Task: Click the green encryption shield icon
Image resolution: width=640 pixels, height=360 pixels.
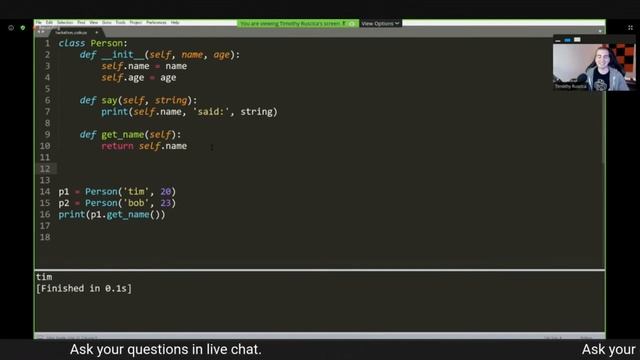Action: click(23, 28)
